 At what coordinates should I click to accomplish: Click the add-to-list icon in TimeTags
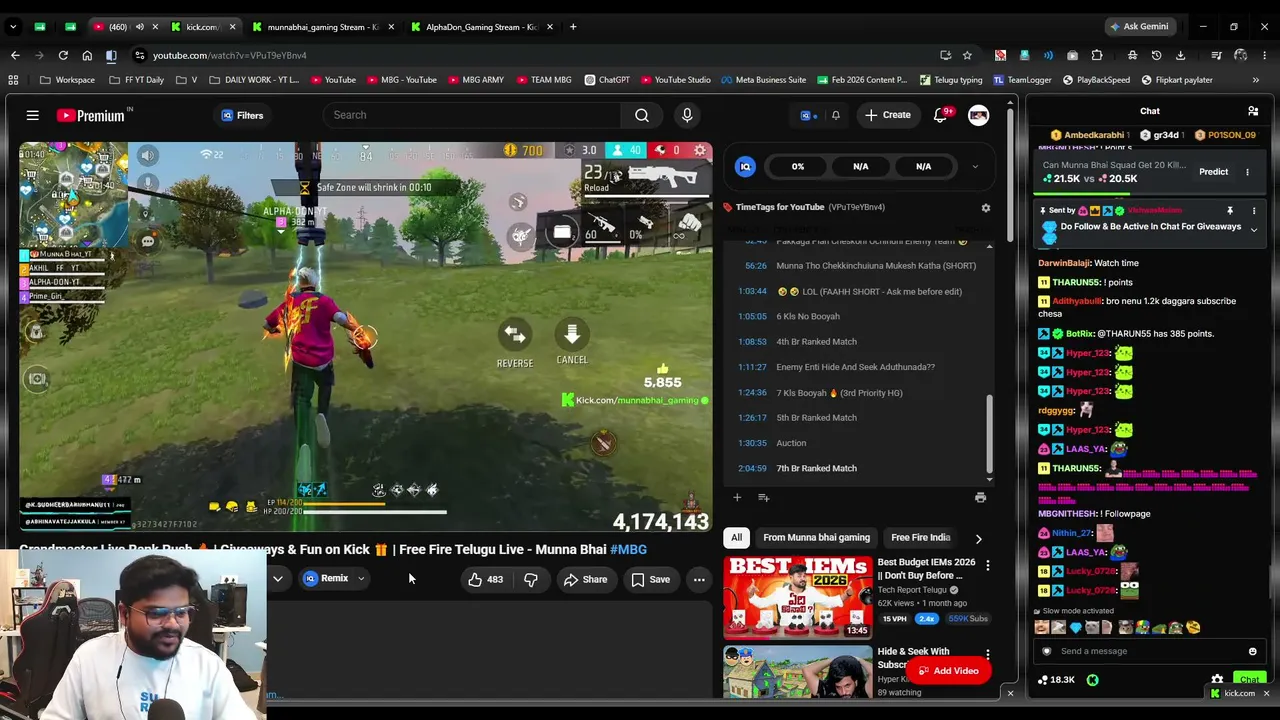click(x=763, y=497)
